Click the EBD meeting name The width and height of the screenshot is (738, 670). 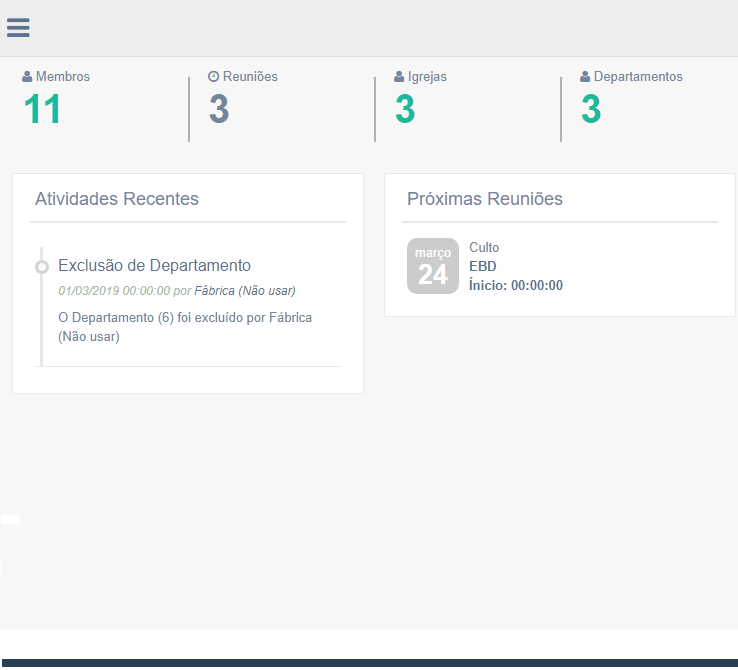click(482, 266)
